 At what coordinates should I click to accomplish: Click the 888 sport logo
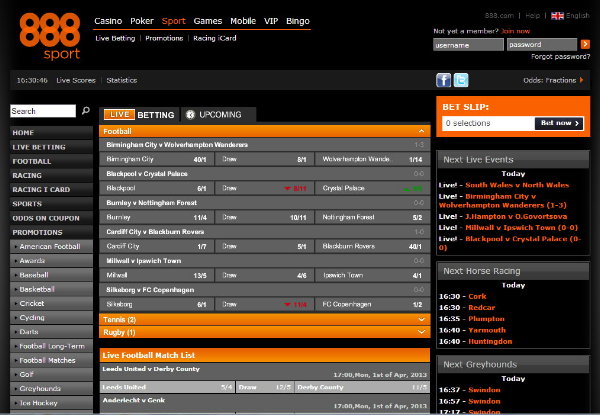click(50, 36)
